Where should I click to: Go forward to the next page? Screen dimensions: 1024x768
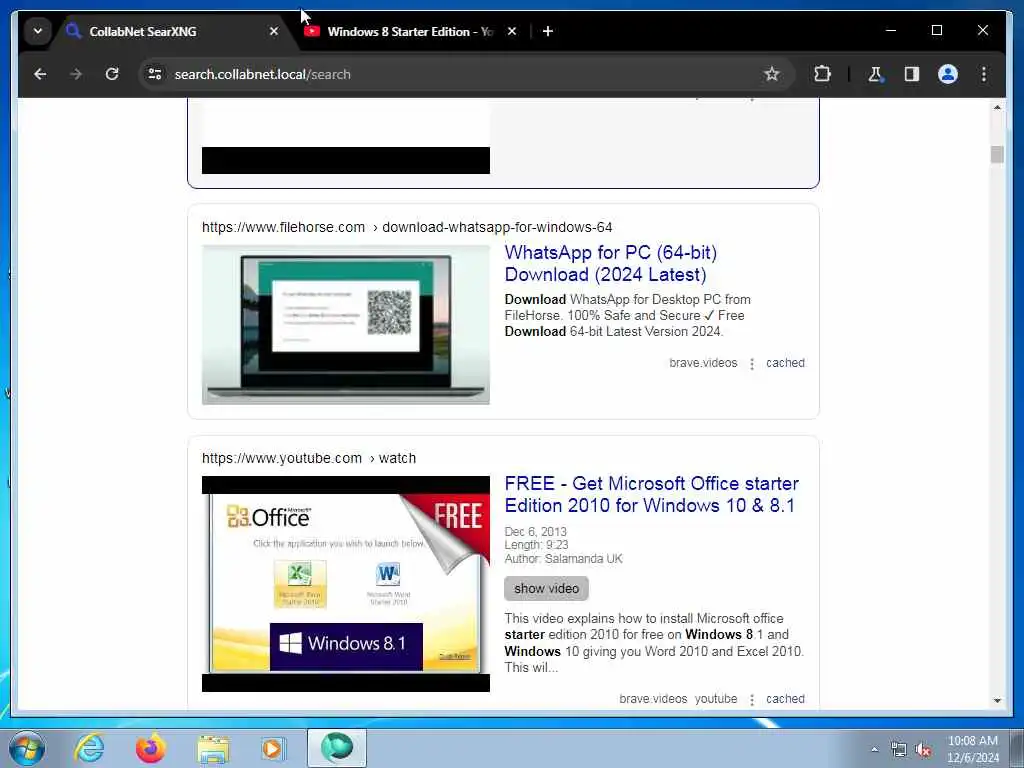[x=76, y=74]
